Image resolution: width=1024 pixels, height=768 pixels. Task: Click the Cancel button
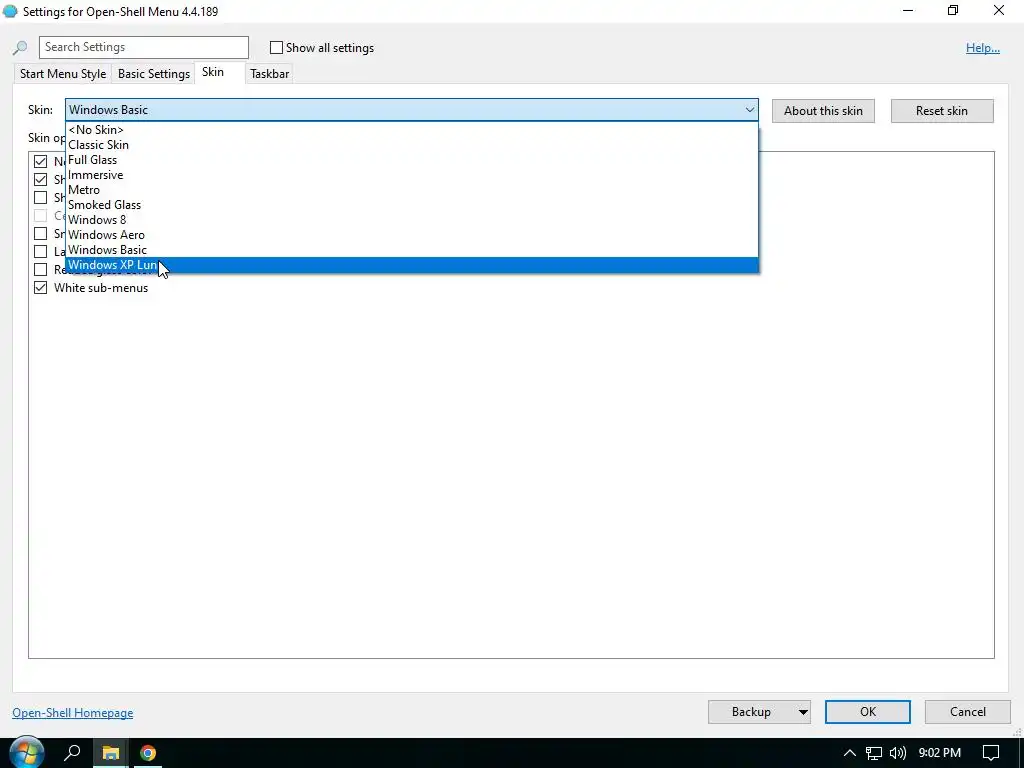coord(967,712)
